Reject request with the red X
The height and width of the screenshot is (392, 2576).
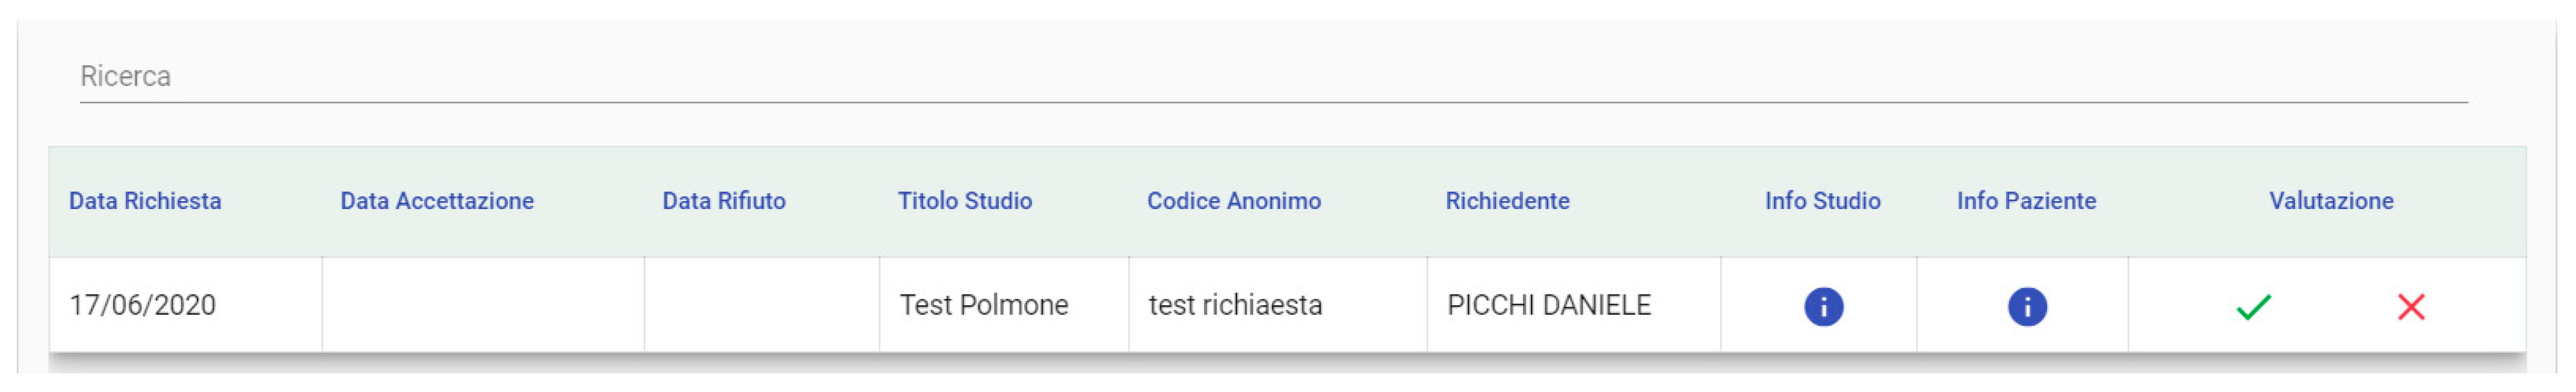click(x=2410, y=307)
